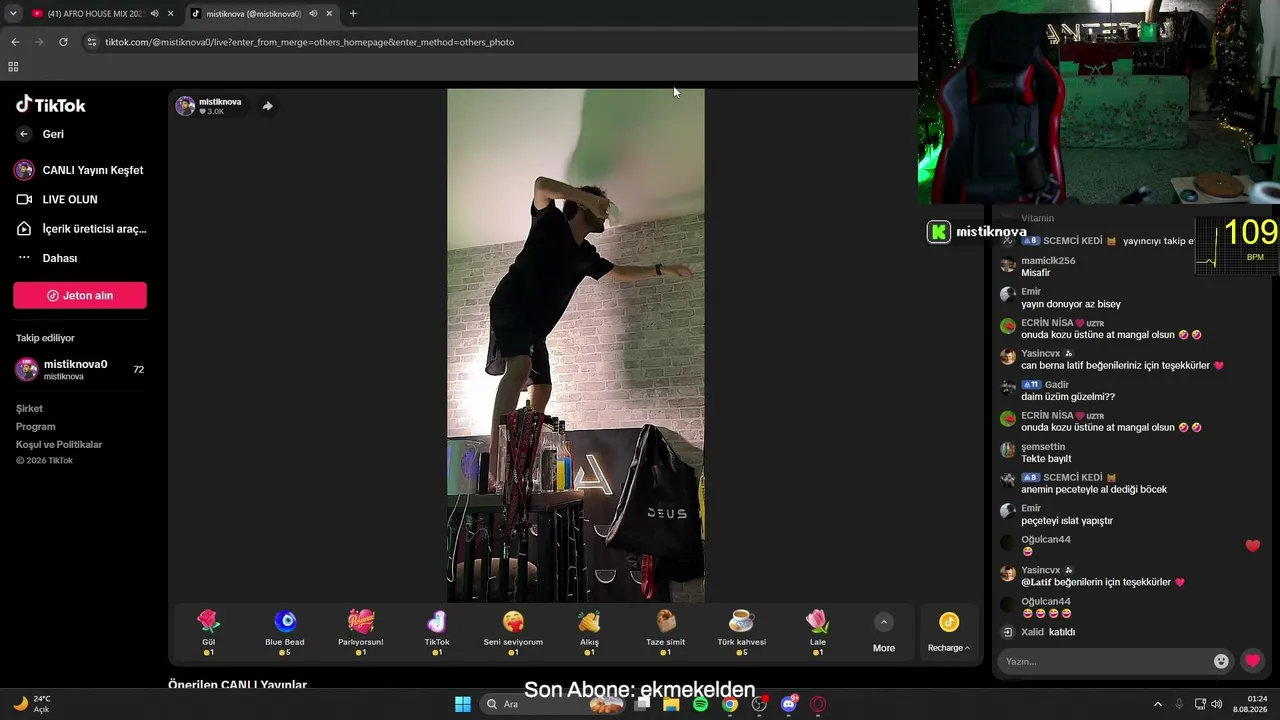Mute the mistiknova tab audio
Image resolution: width=1280 pixels, height=720 pixels.
click(x=312, y=14)
